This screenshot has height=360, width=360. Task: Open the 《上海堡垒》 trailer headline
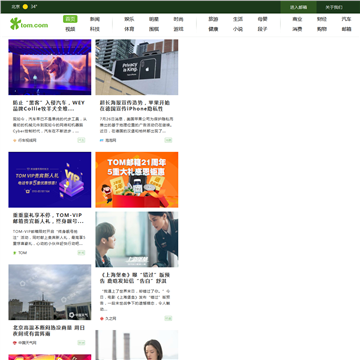pyautogui.click(x=135, y=278)
